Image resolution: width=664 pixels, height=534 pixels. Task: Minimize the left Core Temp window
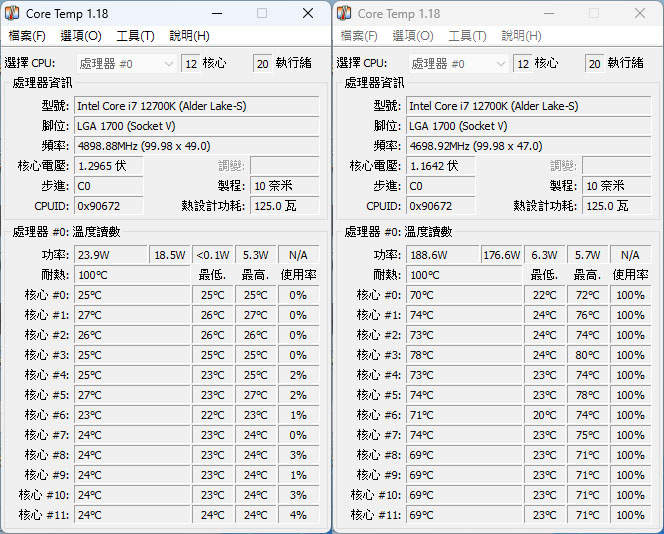[x=217, y=14]
